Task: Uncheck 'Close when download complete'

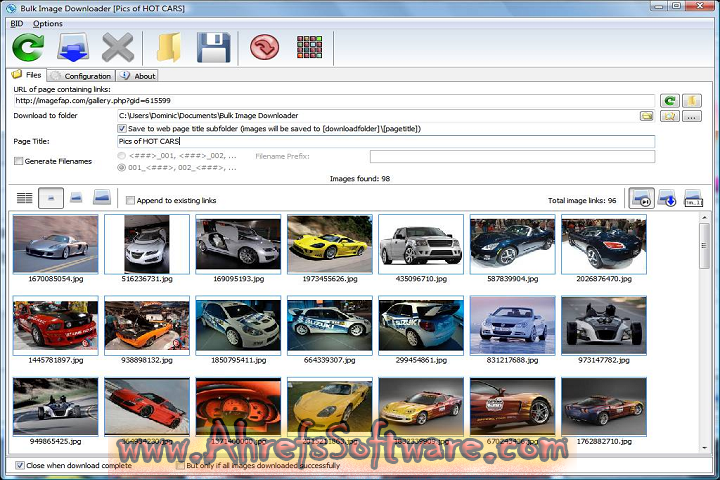Action: pyautogui.click(x=20, y=465)
